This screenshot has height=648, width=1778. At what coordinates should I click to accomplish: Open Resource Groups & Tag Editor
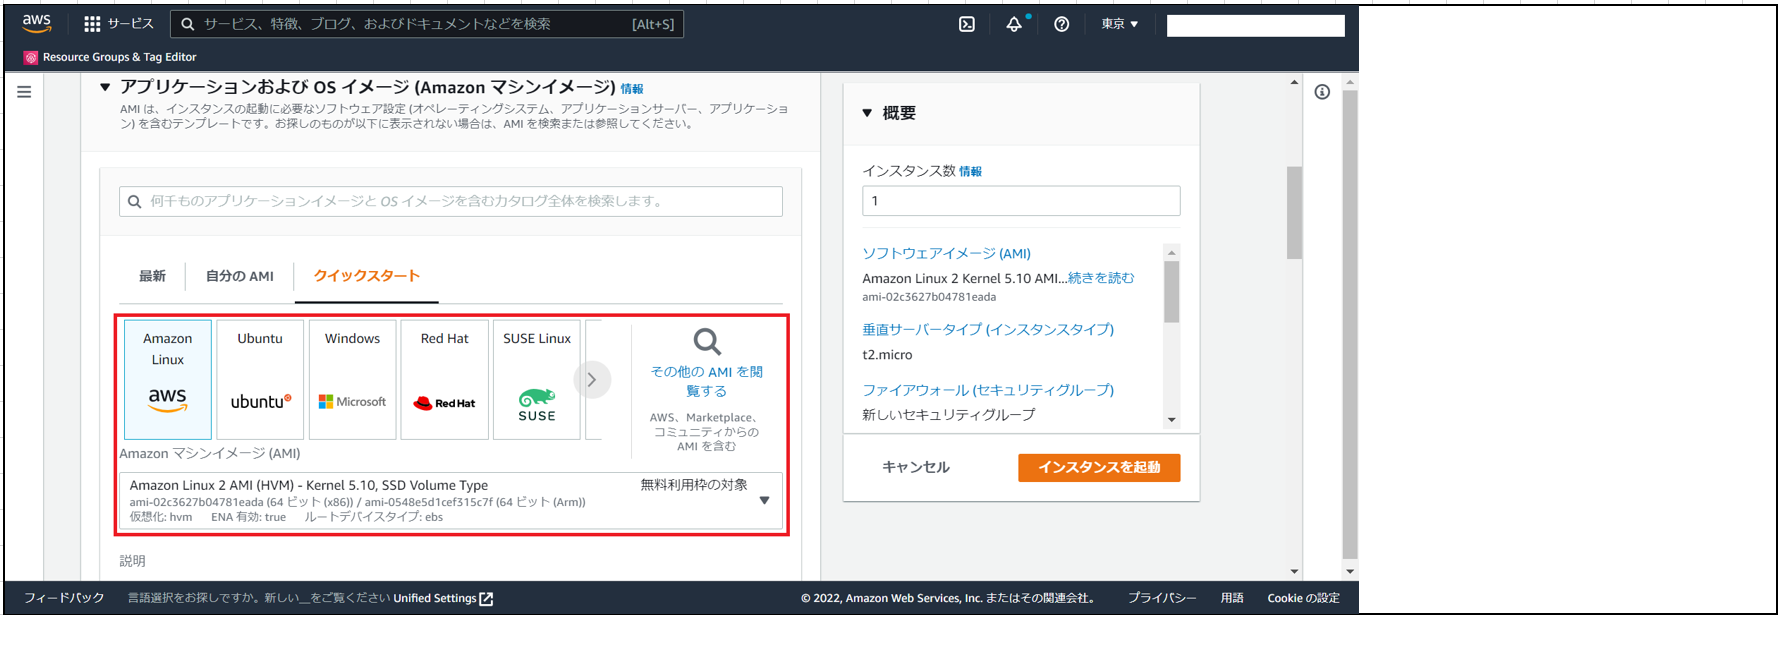click(110, 57)
